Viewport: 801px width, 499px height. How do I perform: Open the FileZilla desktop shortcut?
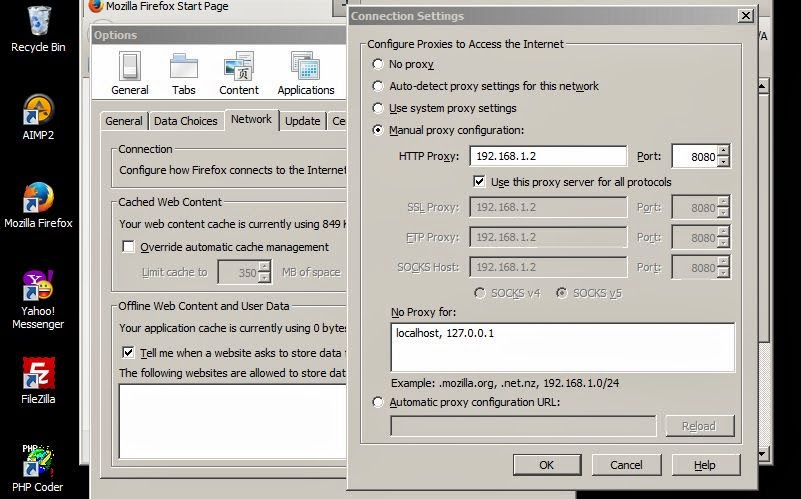tap(38, 381)
